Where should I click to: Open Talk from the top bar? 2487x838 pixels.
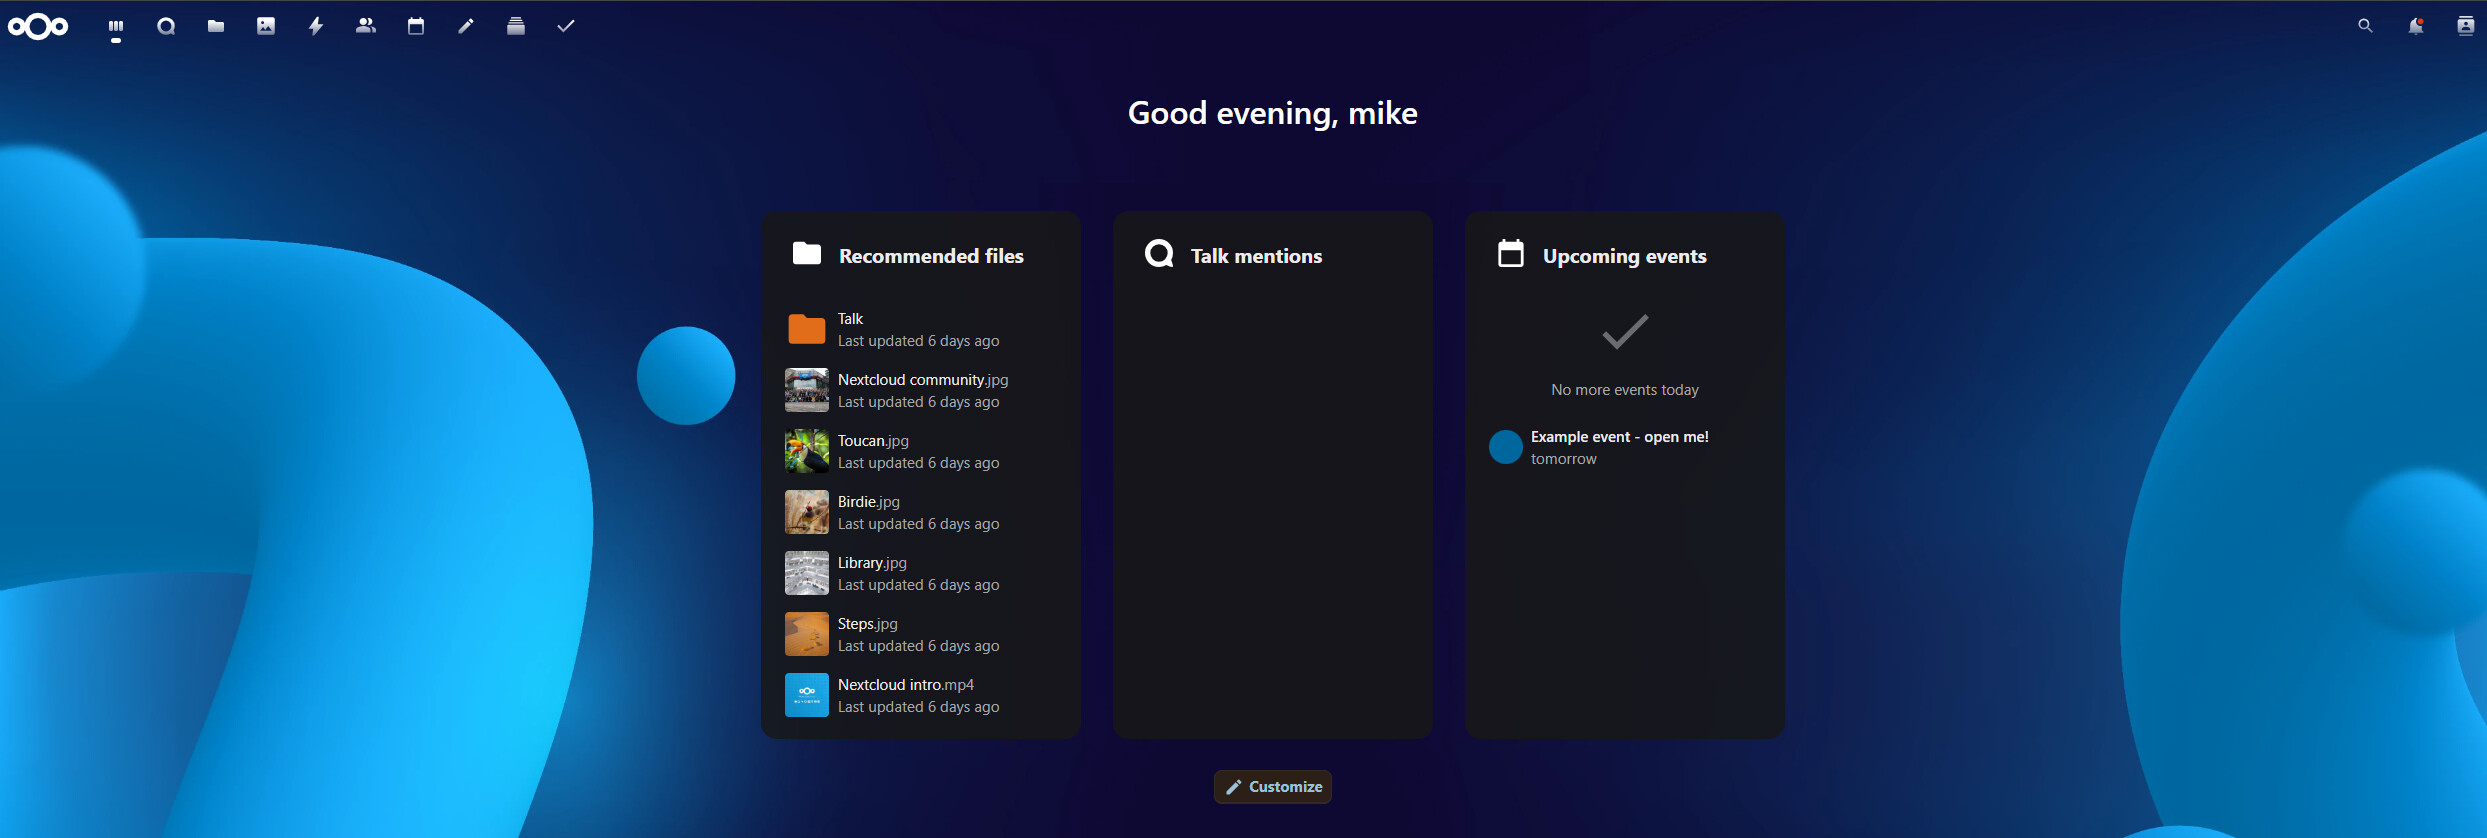click(166, 27)
